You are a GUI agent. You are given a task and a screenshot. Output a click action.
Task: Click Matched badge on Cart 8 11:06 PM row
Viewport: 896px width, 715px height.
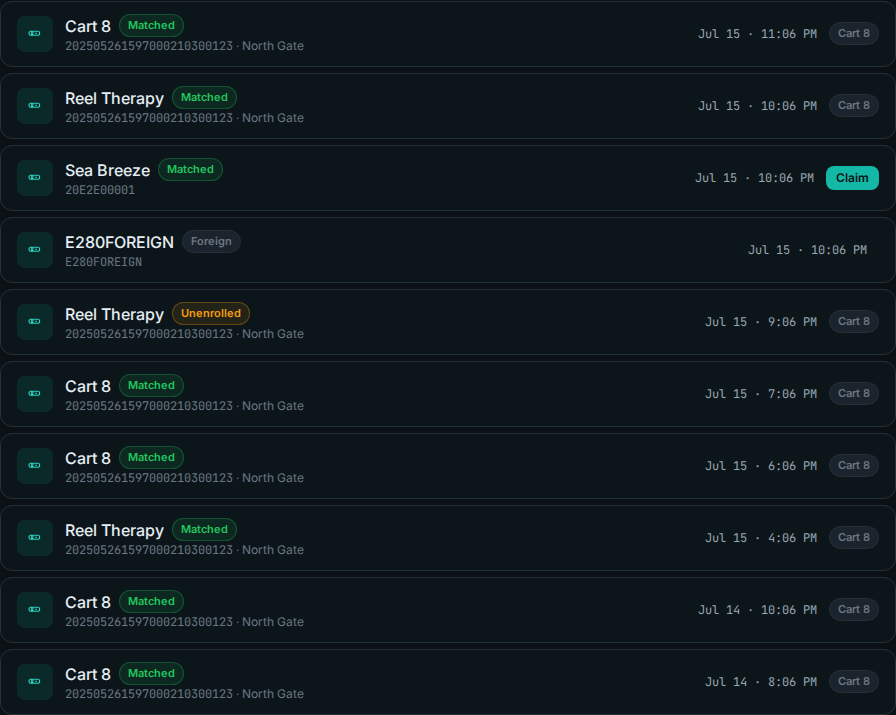(151, 26)
